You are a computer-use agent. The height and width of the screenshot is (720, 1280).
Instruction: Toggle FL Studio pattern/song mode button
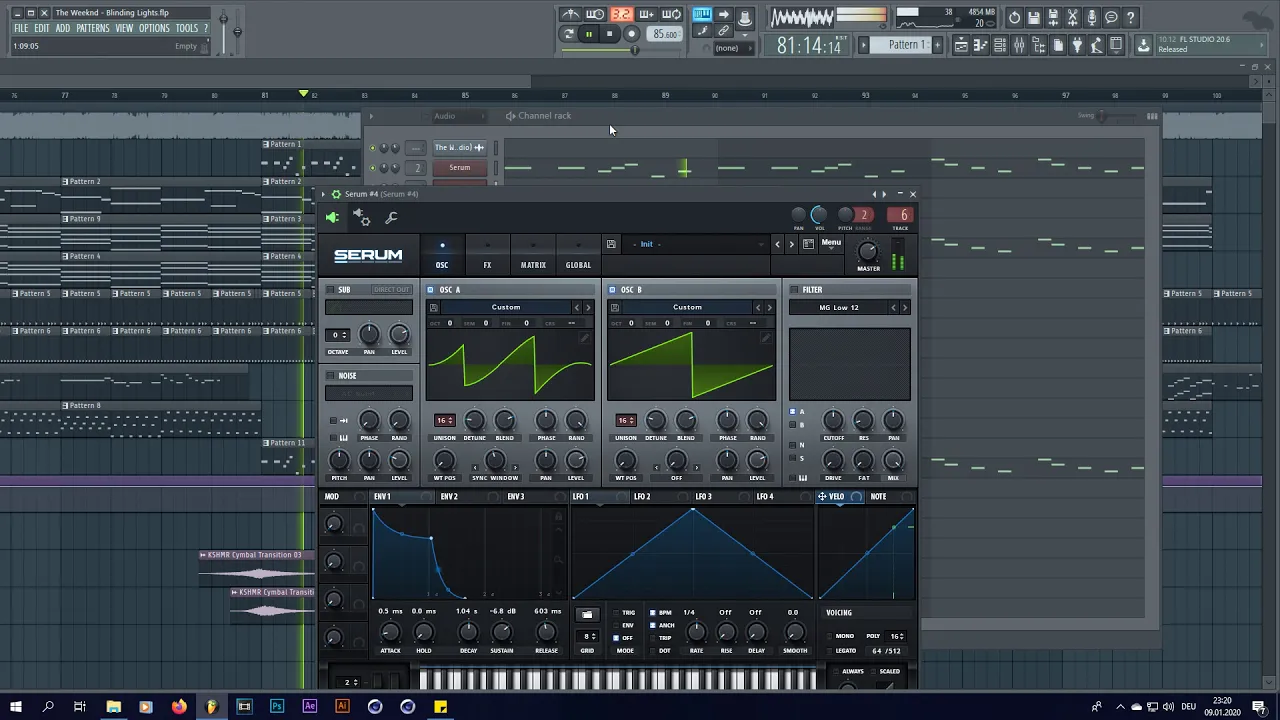[568, 34]
